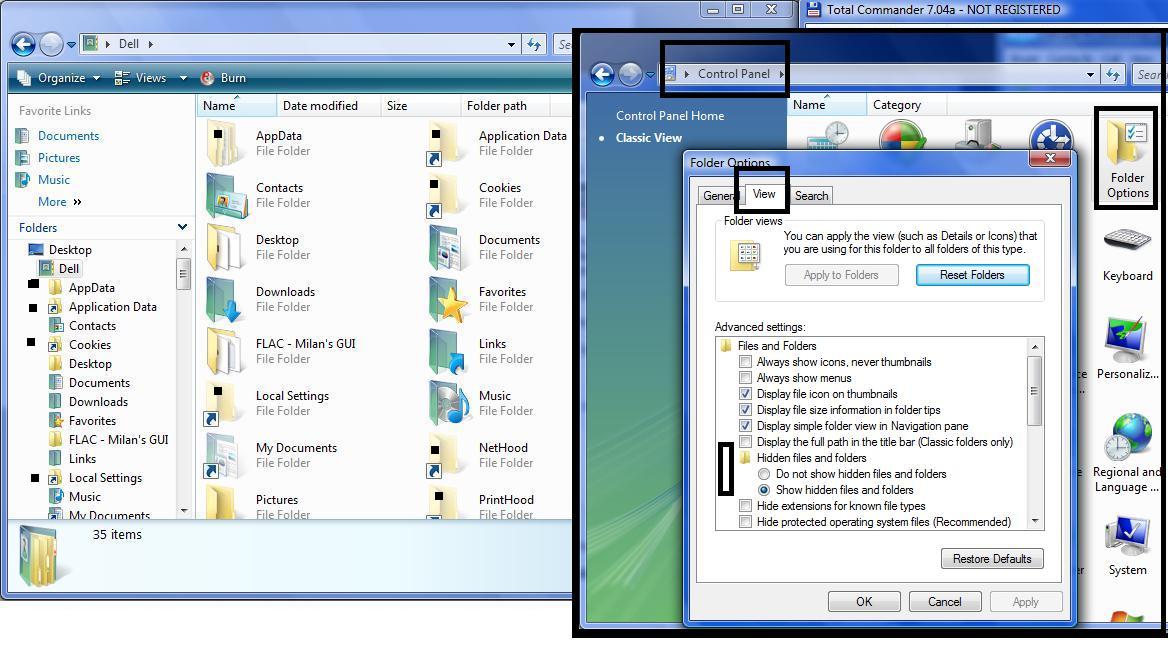Check Display the full path in the title bar
The image size is (1168, 654).
(x=745, y=442)
